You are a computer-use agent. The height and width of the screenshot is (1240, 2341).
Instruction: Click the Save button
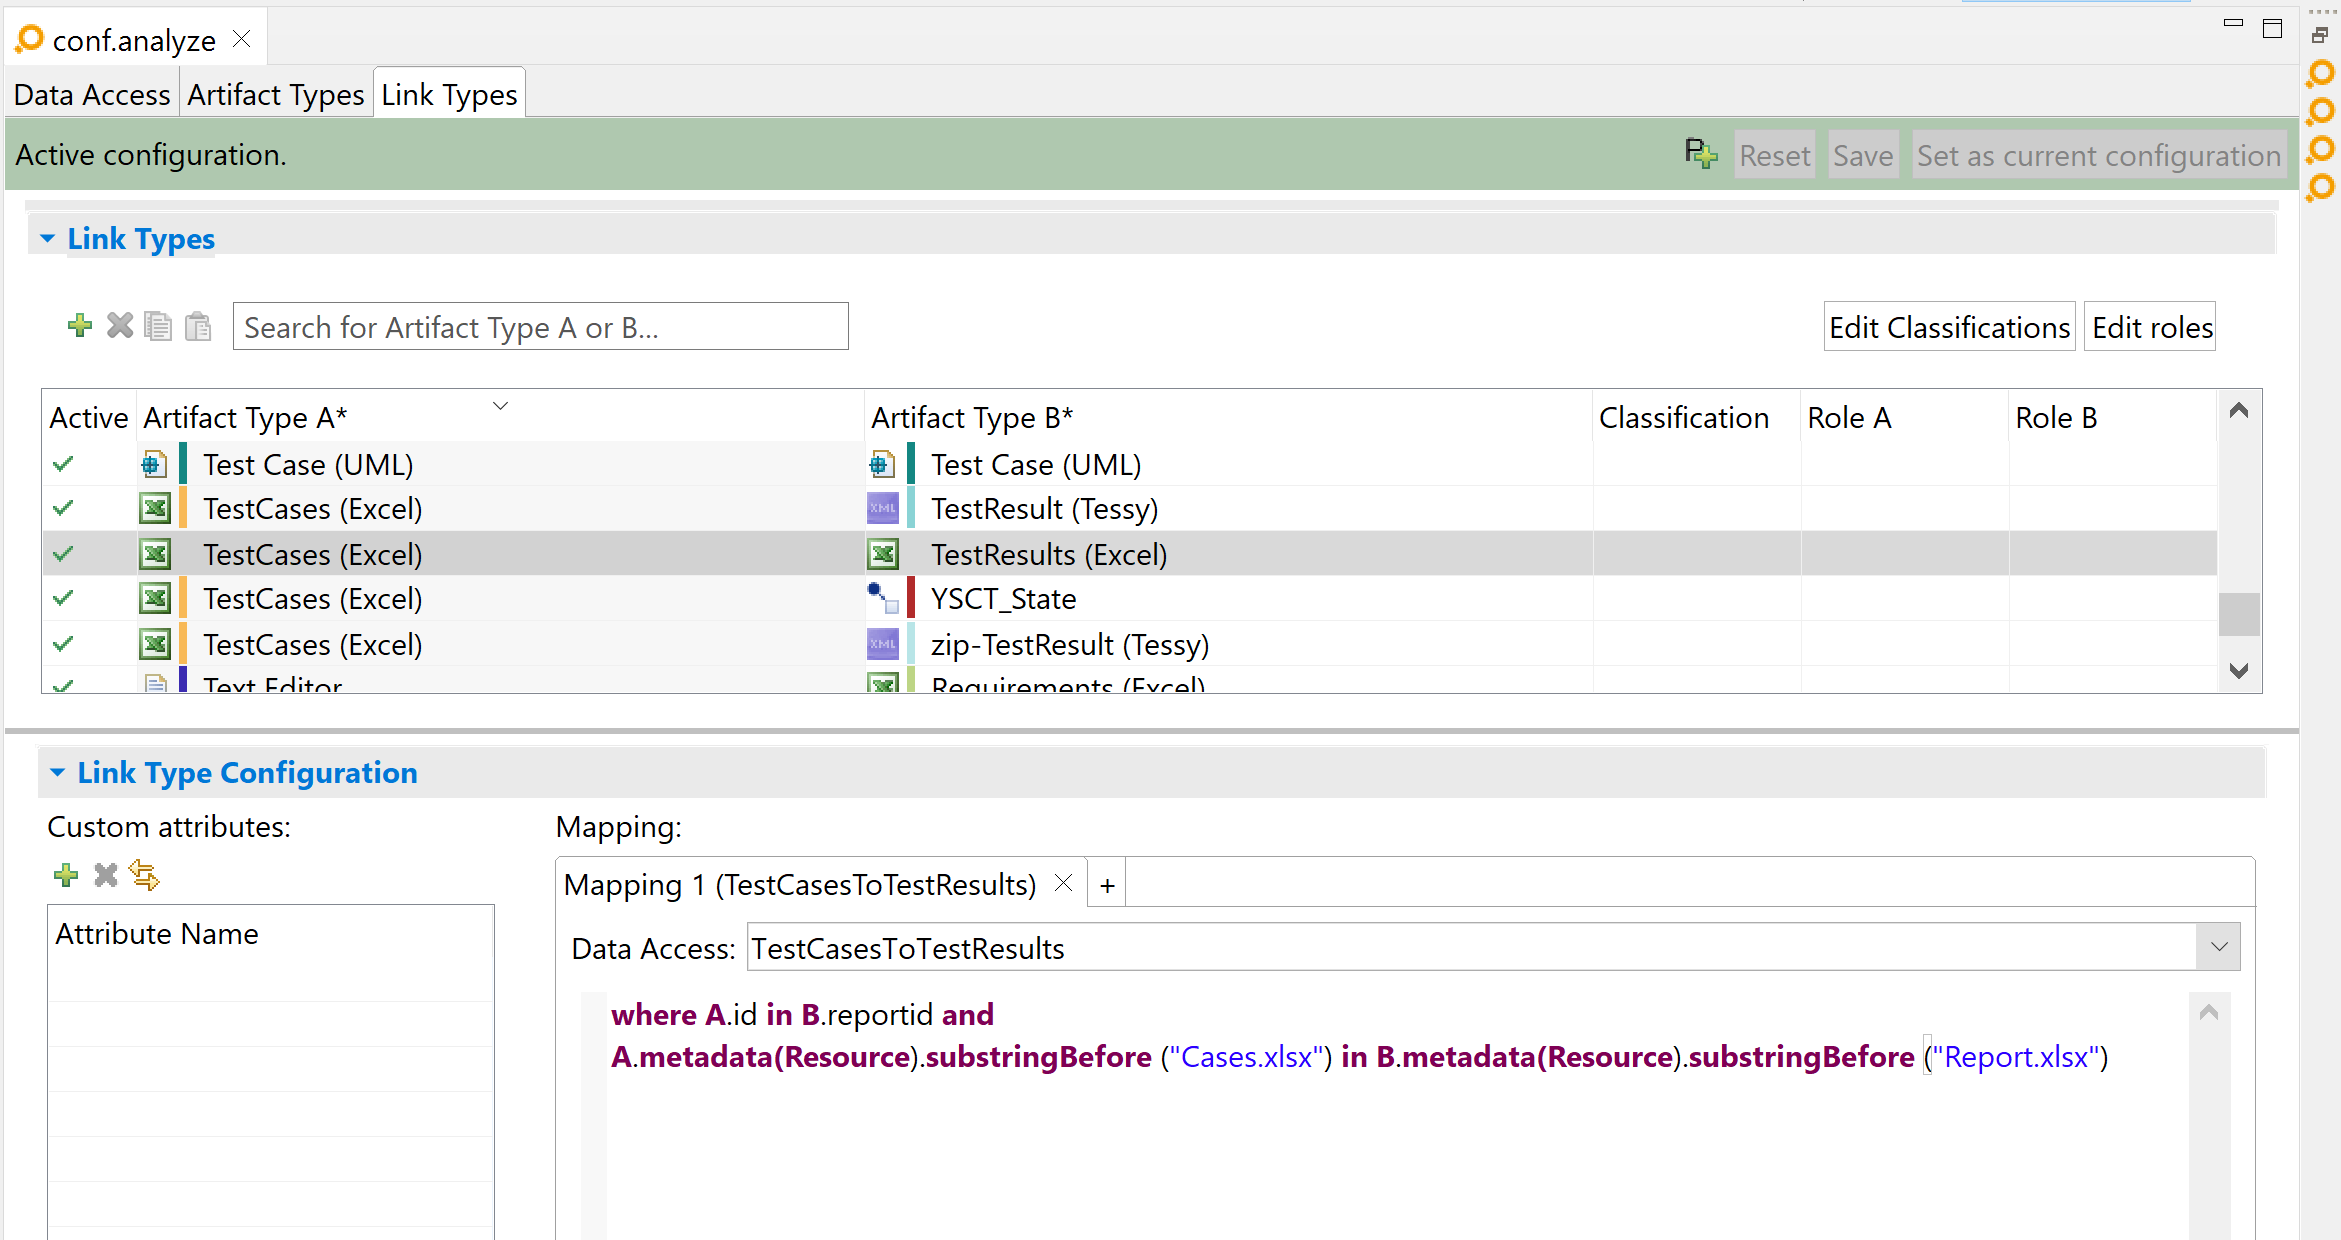(x=1863, y=155)
